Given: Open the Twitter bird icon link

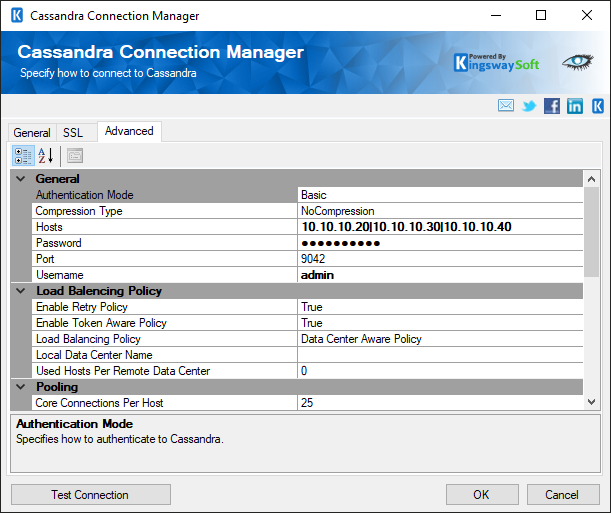Looking at the screenshot, I should (529, 106).
